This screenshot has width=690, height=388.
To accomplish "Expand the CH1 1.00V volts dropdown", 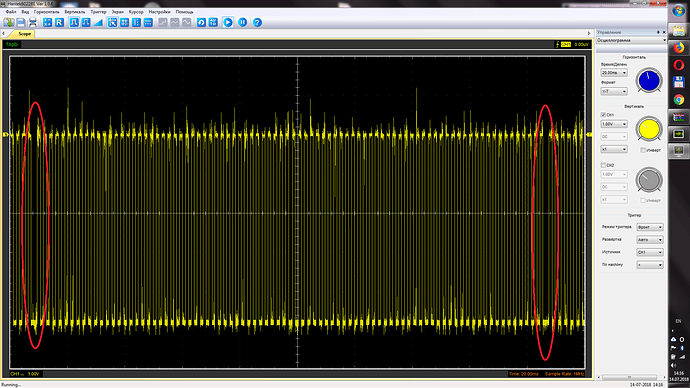I will tap(614, 124).
